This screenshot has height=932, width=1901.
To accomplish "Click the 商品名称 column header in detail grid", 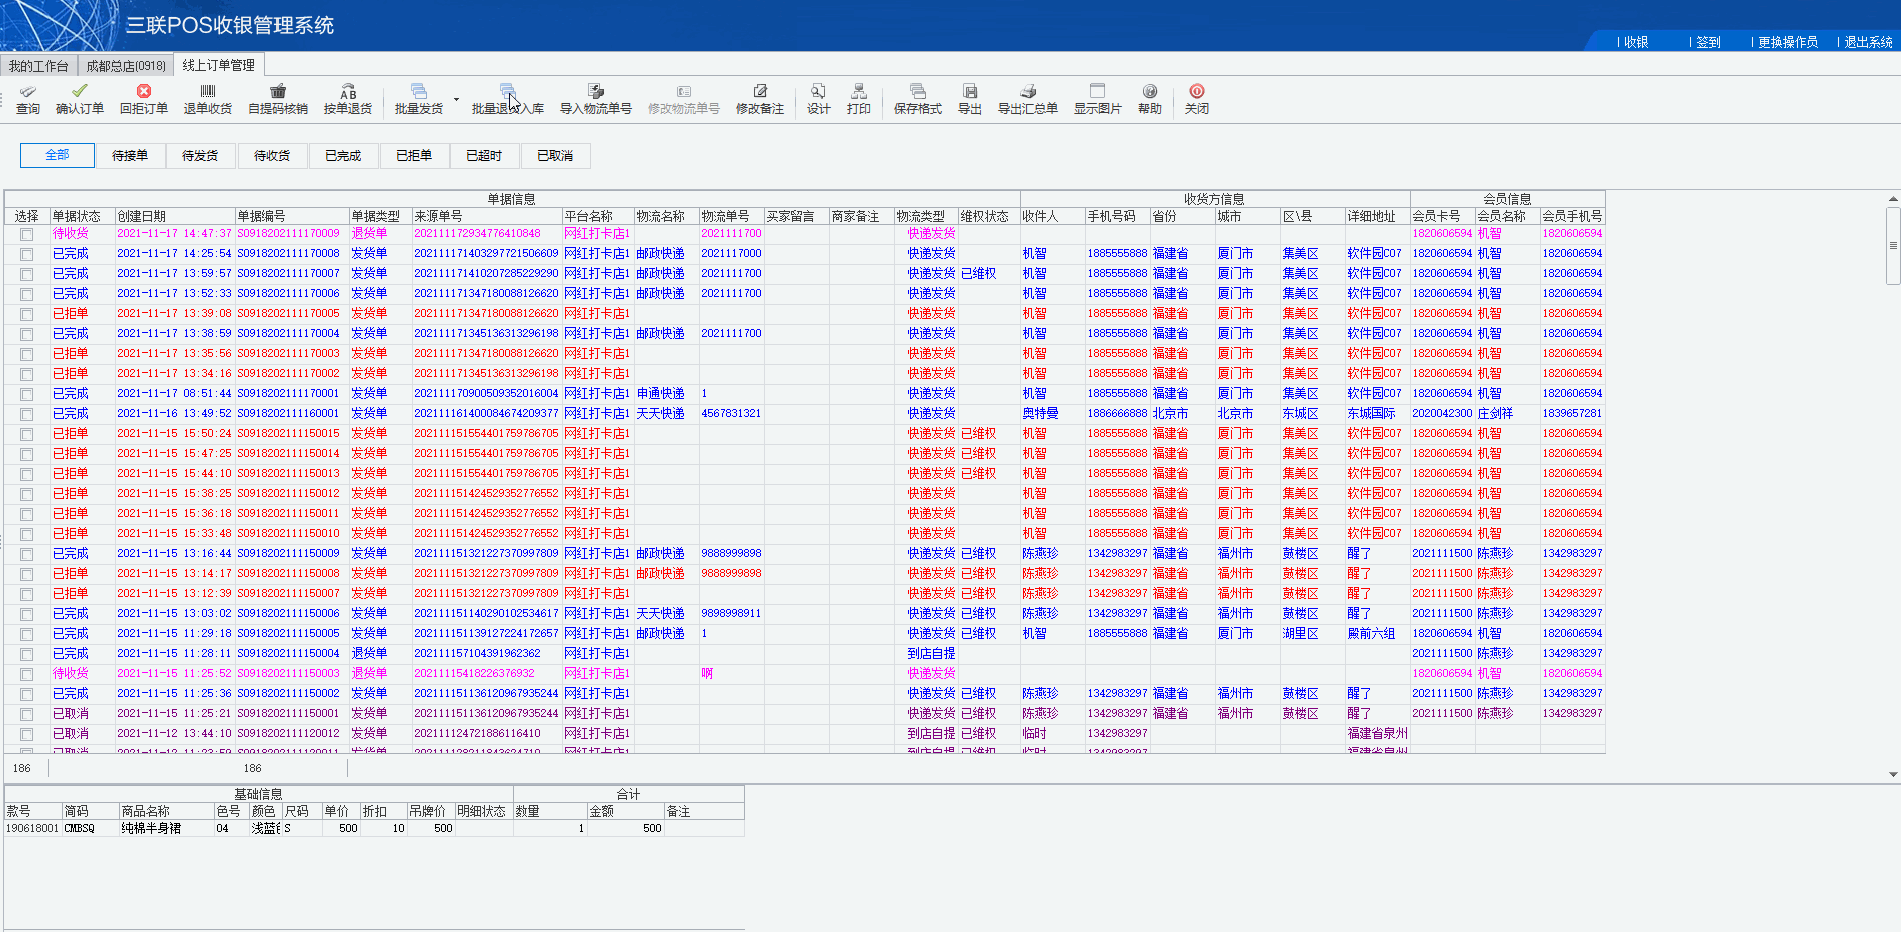I will (166, 811).
